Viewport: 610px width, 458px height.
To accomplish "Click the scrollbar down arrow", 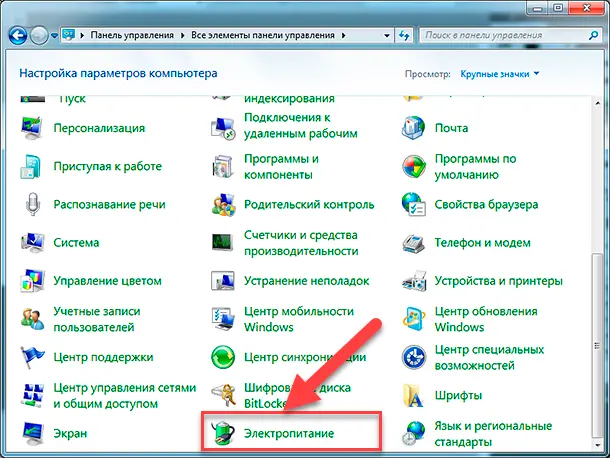I will (598, 445).
